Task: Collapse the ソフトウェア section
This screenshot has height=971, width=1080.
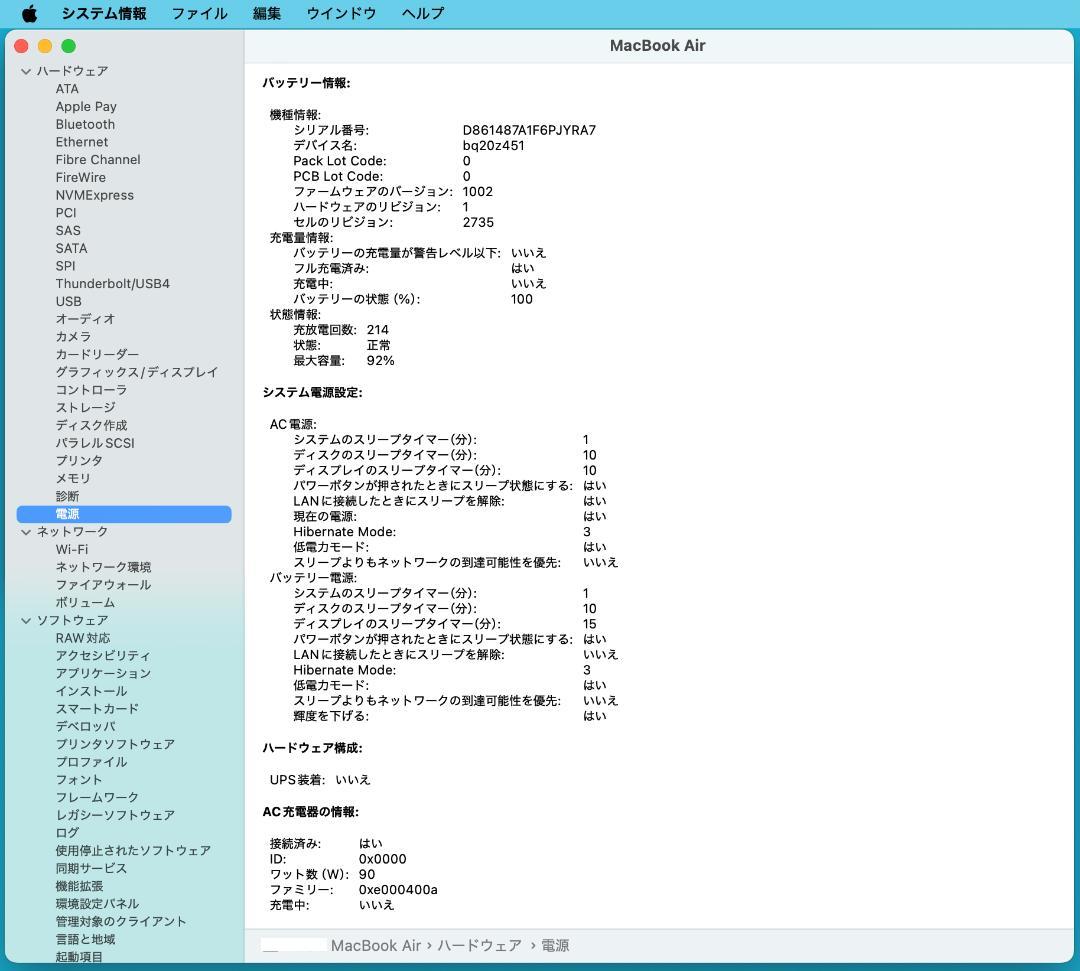Action: (24, 620)
